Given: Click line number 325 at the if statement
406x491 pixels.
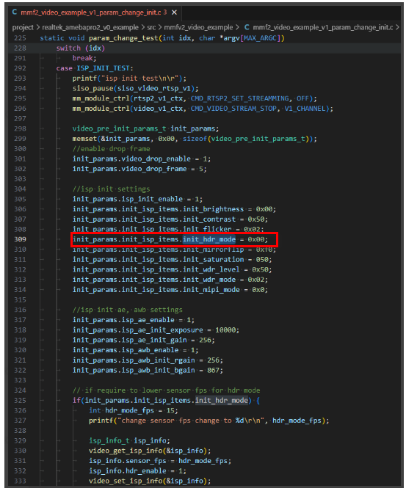Looking at the screenshot, I should pos(20,400).
